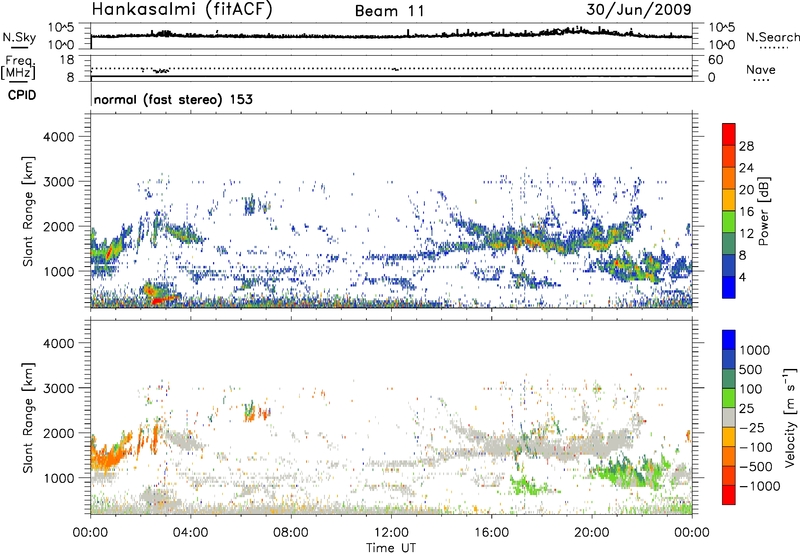Click the orange -500 to -100 Velocity segment
Viewport: 800px width, 554px height.
(x=729, y=456)
